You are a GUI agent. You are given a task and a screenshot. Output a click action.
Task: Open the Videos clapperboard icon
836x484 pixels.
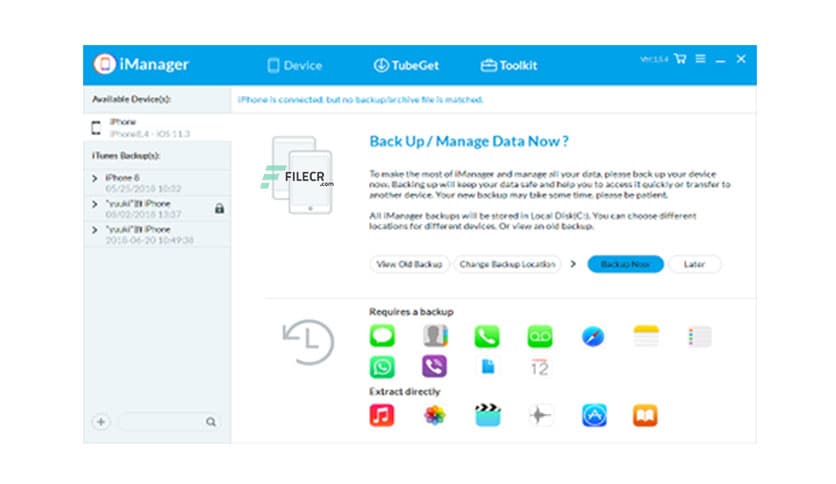tap(488, 415)
